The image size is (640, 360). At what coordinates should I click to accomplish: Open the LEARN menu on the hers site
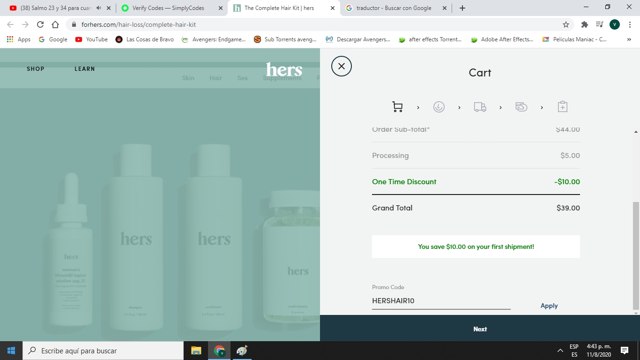(x=84, y=69)
